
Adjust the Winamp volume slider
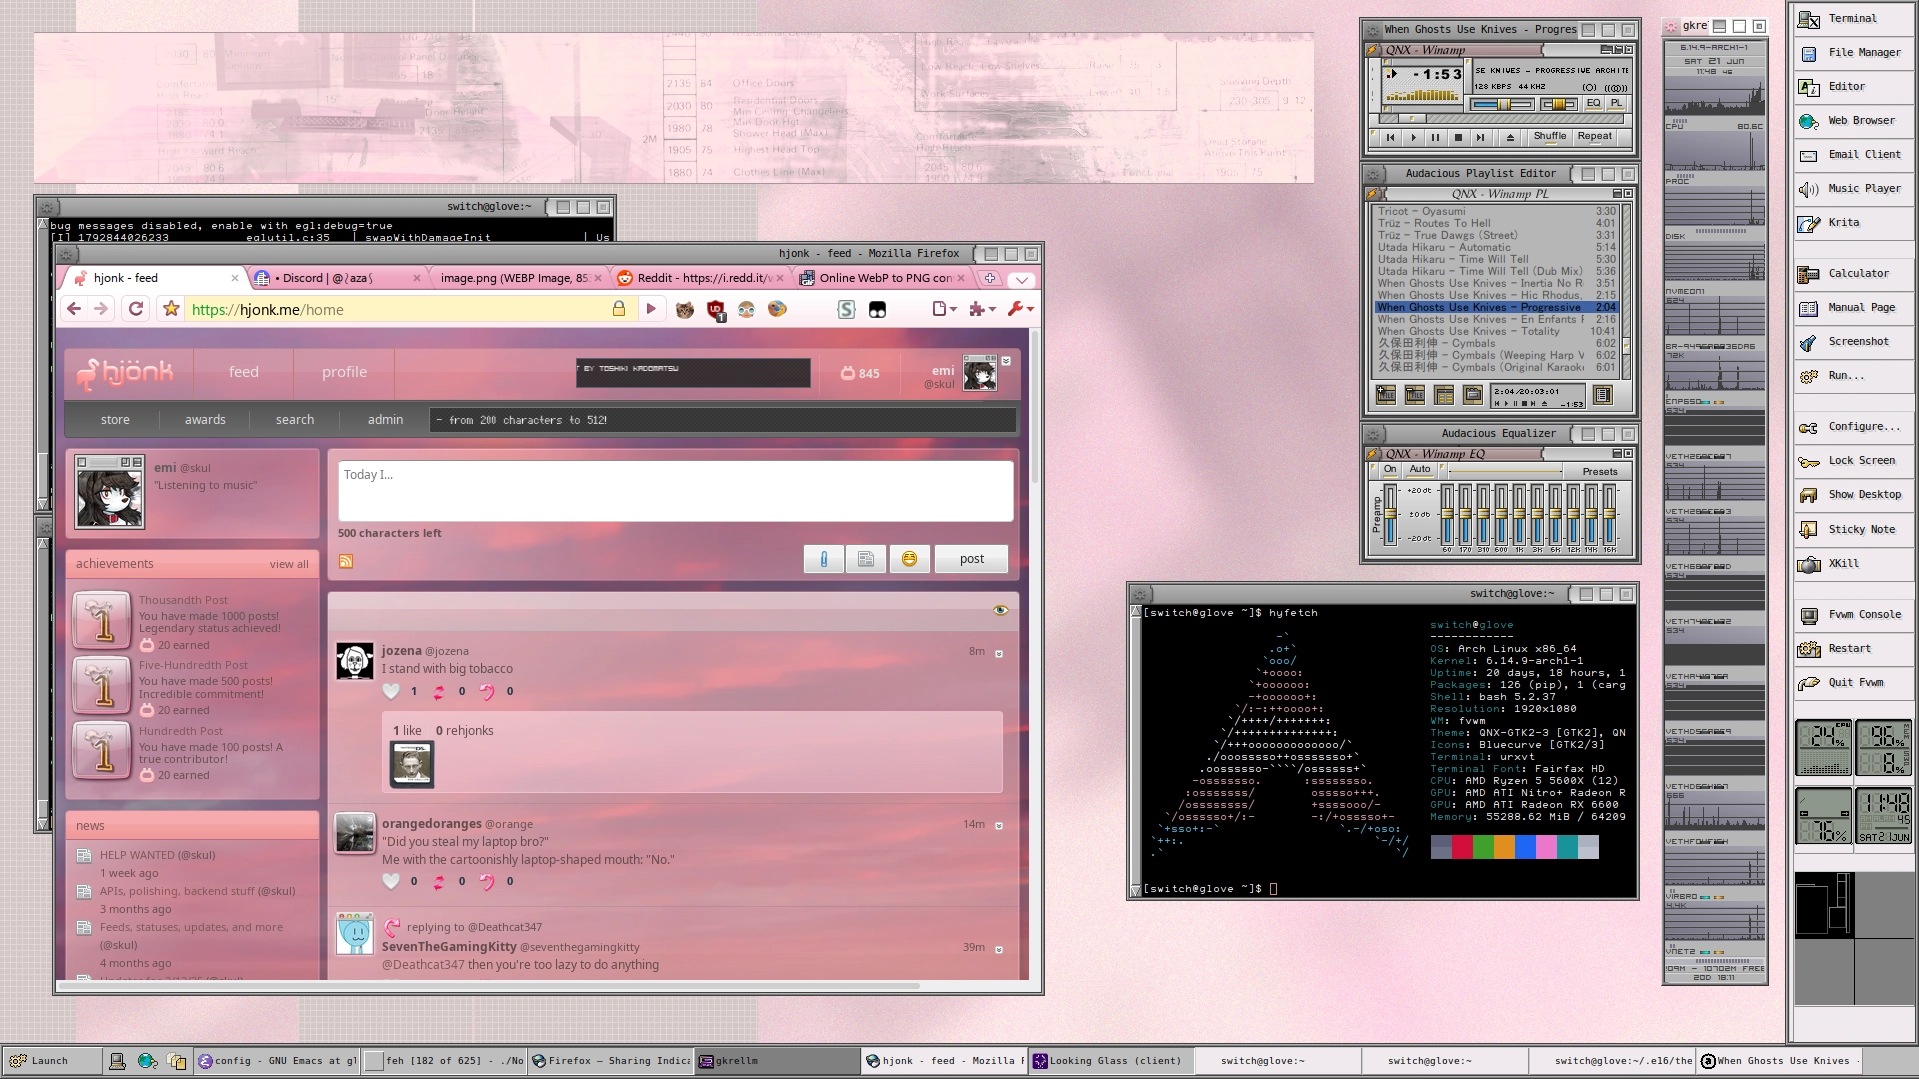click(x=1502, y=104)
